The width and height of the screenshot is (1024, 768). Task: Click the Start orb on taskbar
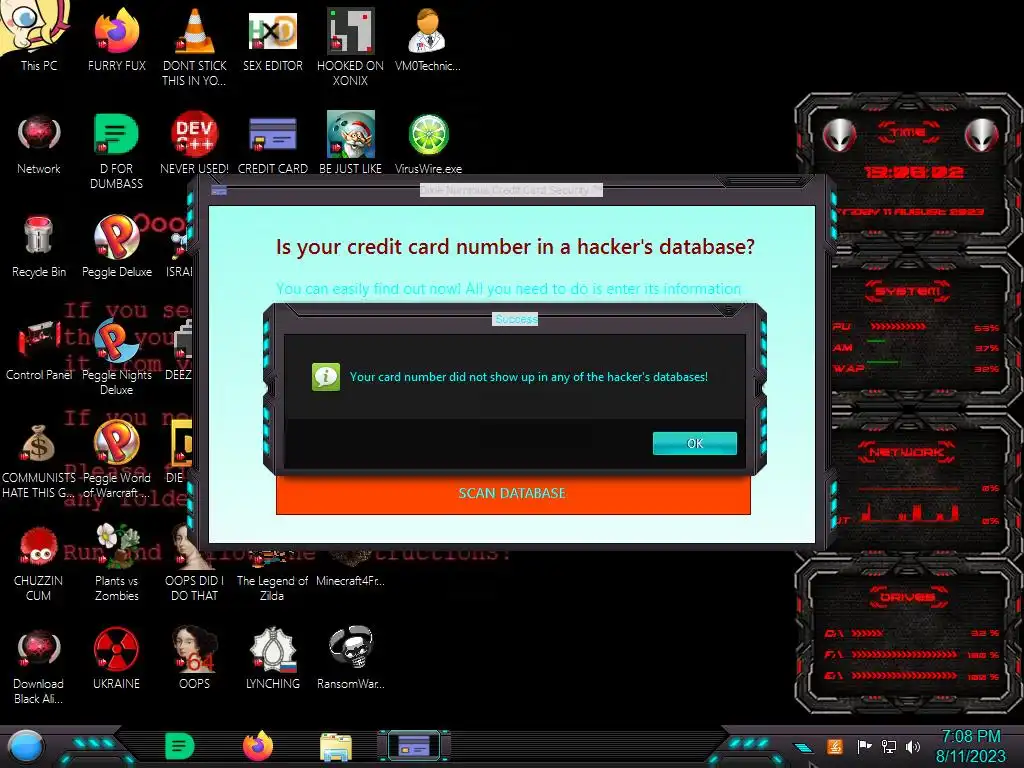click(x=26, y=747)
